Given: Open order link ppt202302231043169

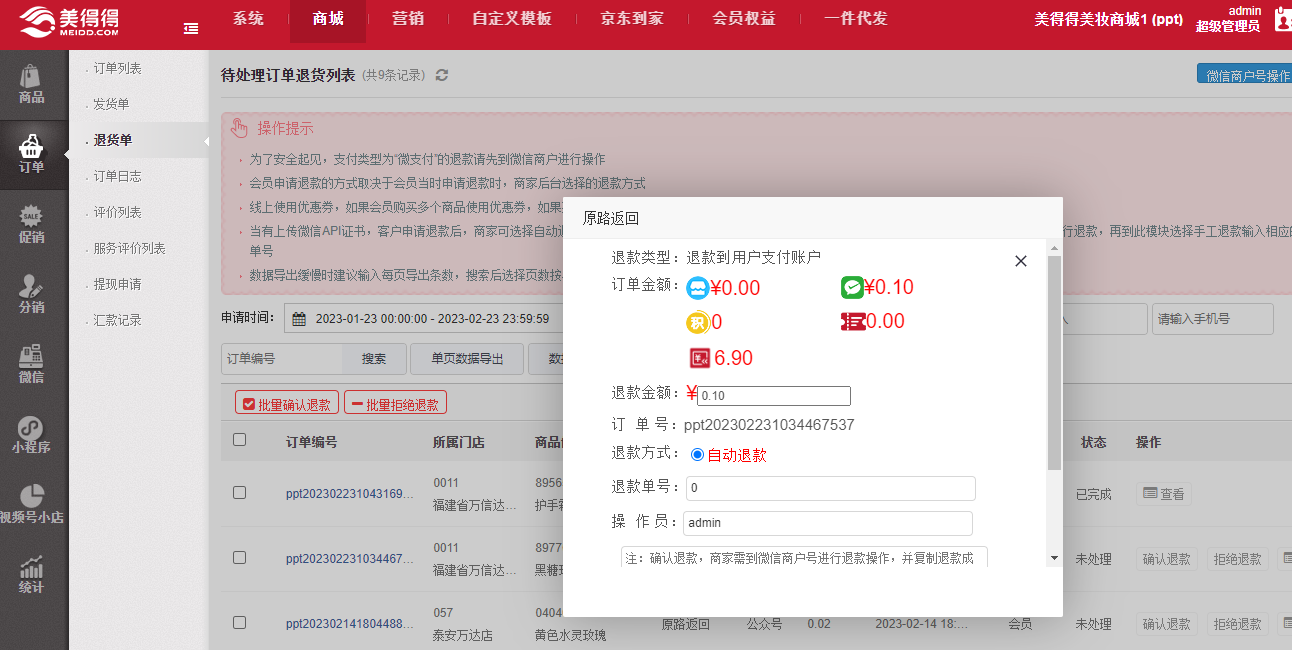Looking at the screenshot, I should click(x=349, y=494).
